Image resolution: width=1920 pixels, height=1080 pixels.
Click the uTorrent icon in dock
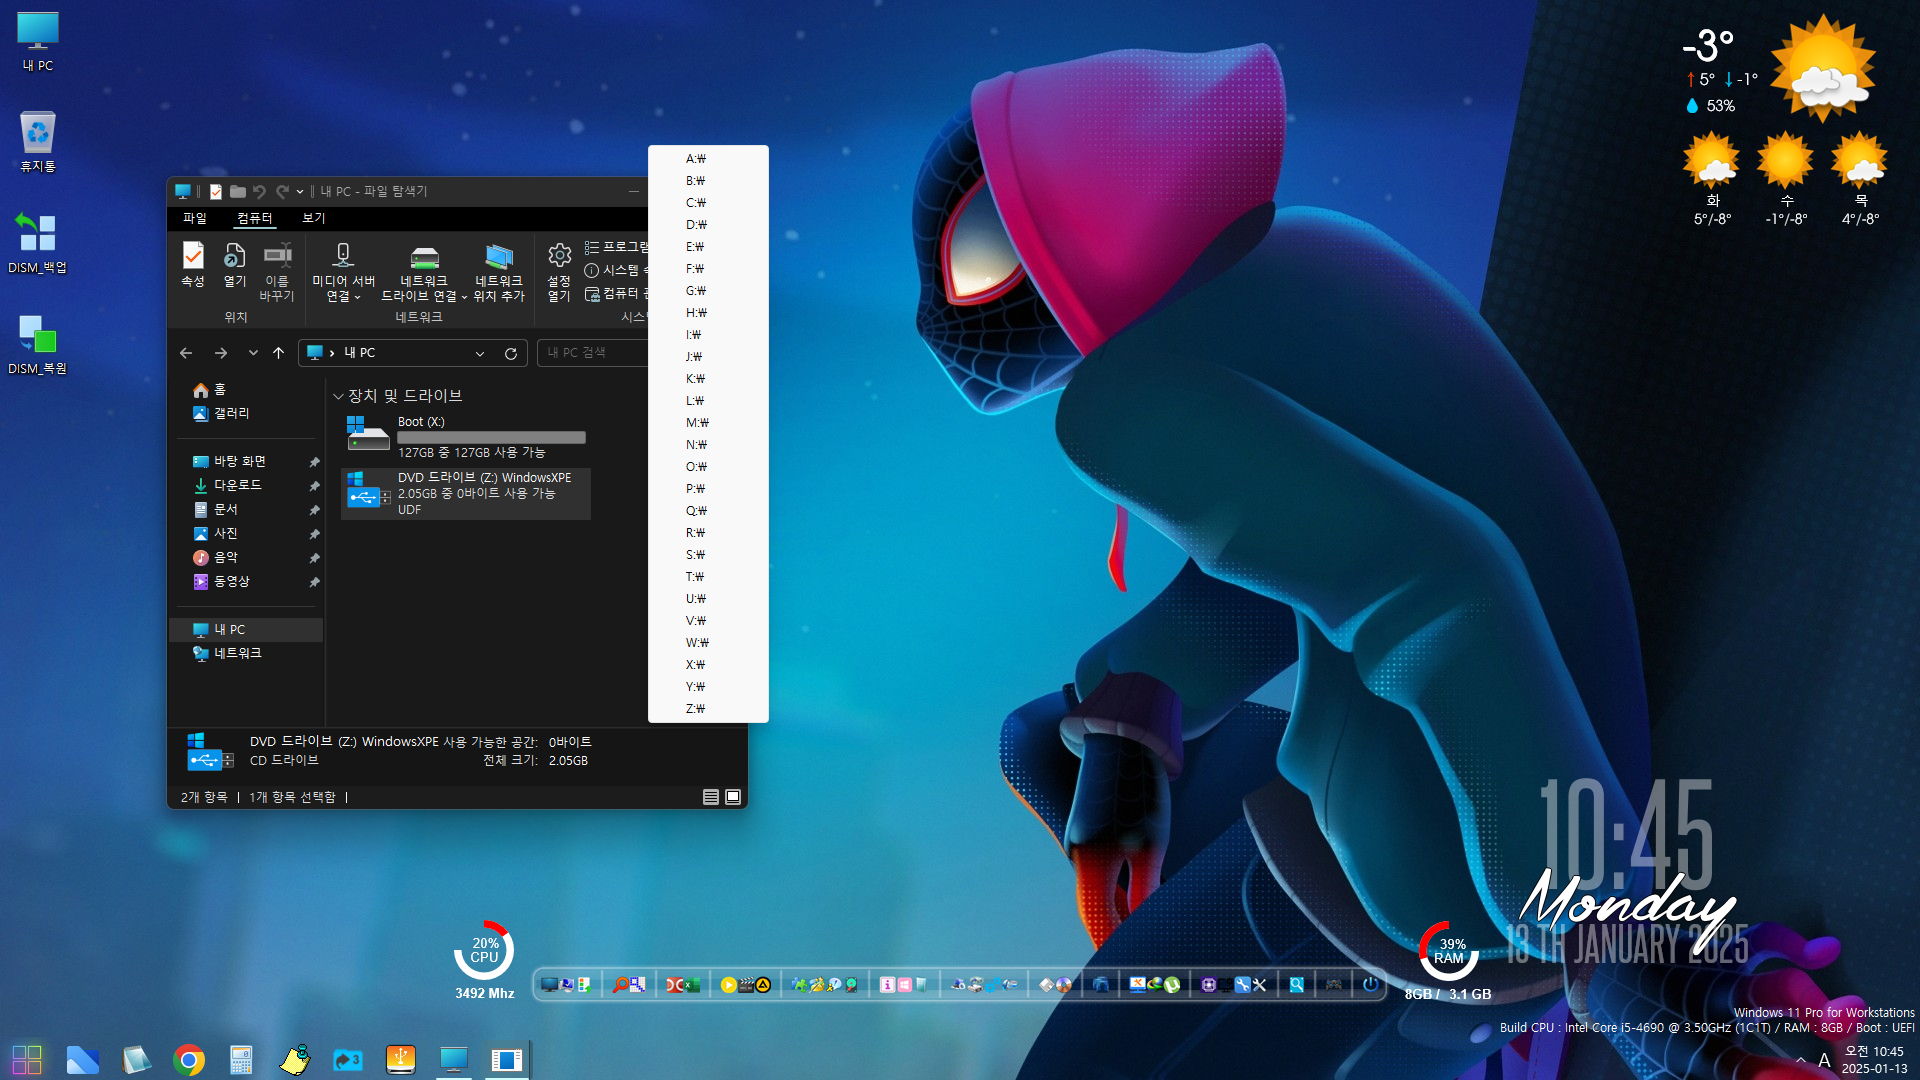[1172, 985]
